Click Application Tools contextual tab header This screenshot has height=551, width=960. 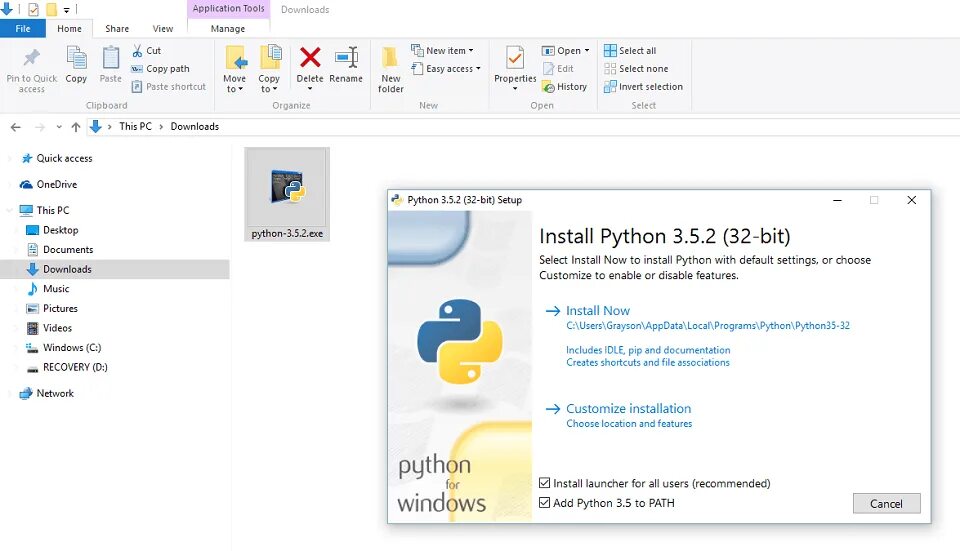(x=228, y=9)
